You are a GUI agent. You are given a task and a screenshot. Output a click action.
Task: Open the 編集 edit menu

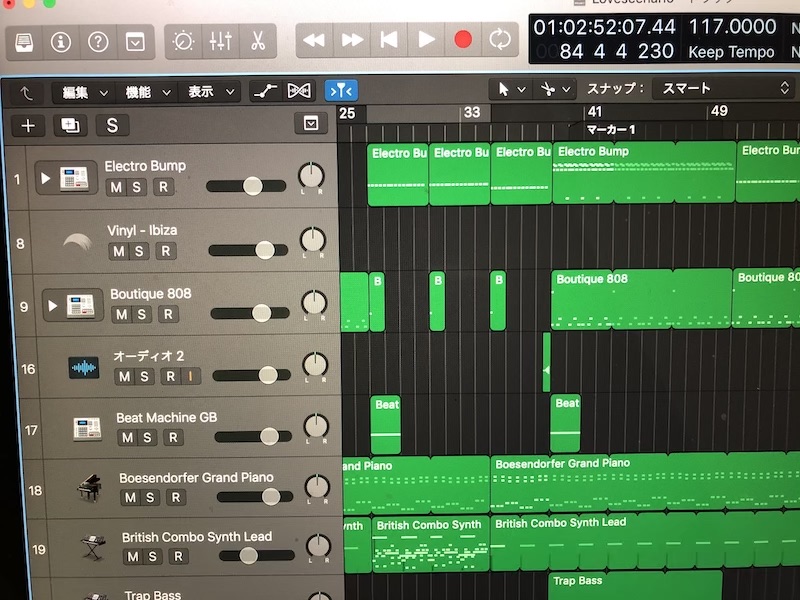tap(84, 92)
